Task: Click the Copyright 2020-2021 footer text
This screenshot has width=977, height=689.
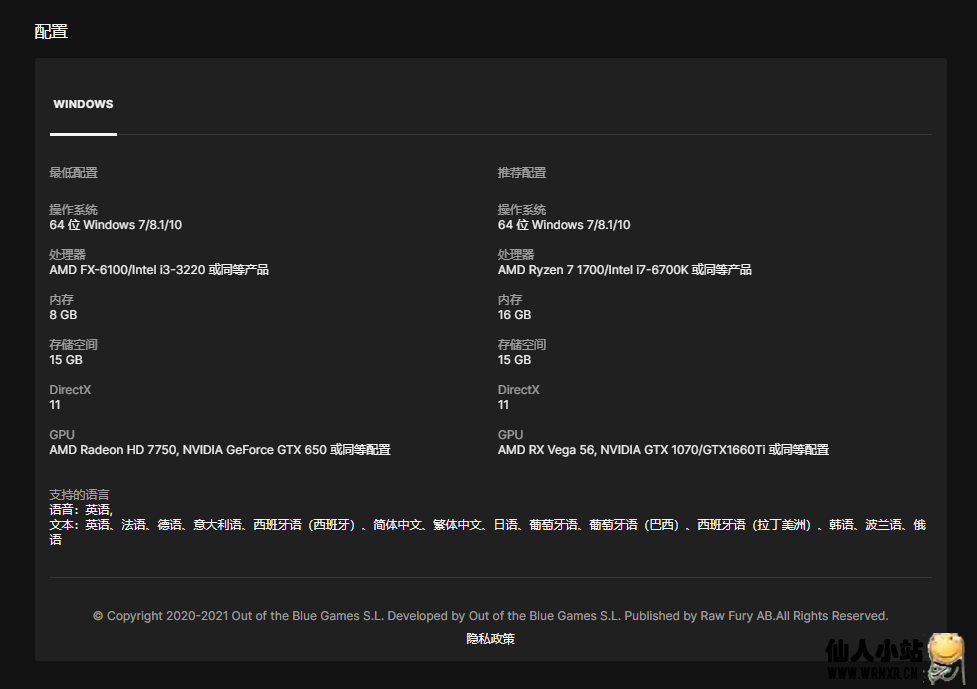Action: (490, 616)
